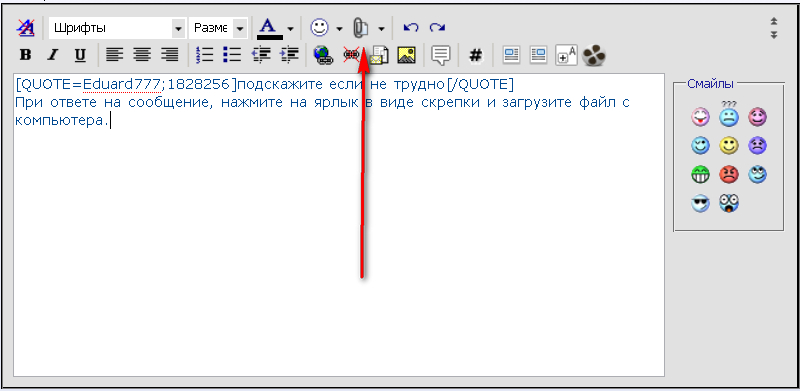
Task: Open the font size dropdown
Action: 218,28
